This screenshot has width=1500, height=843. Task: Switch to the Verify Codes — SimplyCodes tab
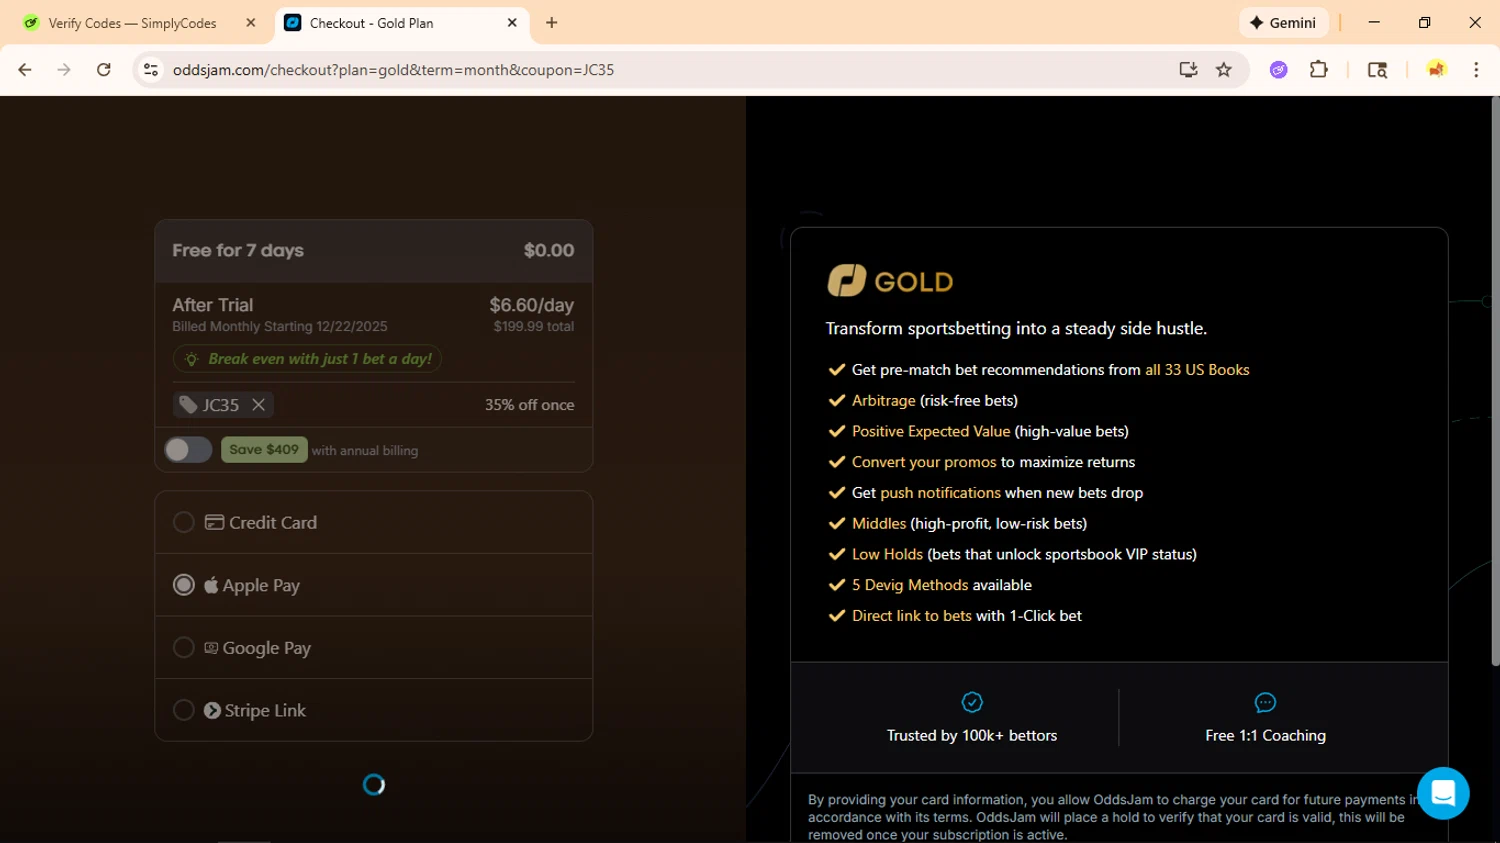coord(139,23)
